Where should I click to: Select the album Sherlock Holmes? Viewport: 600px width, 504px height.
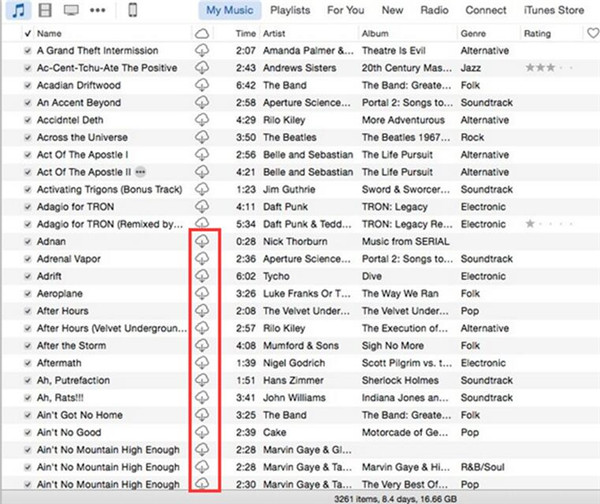pyautogui.click(x=400, y=380)
